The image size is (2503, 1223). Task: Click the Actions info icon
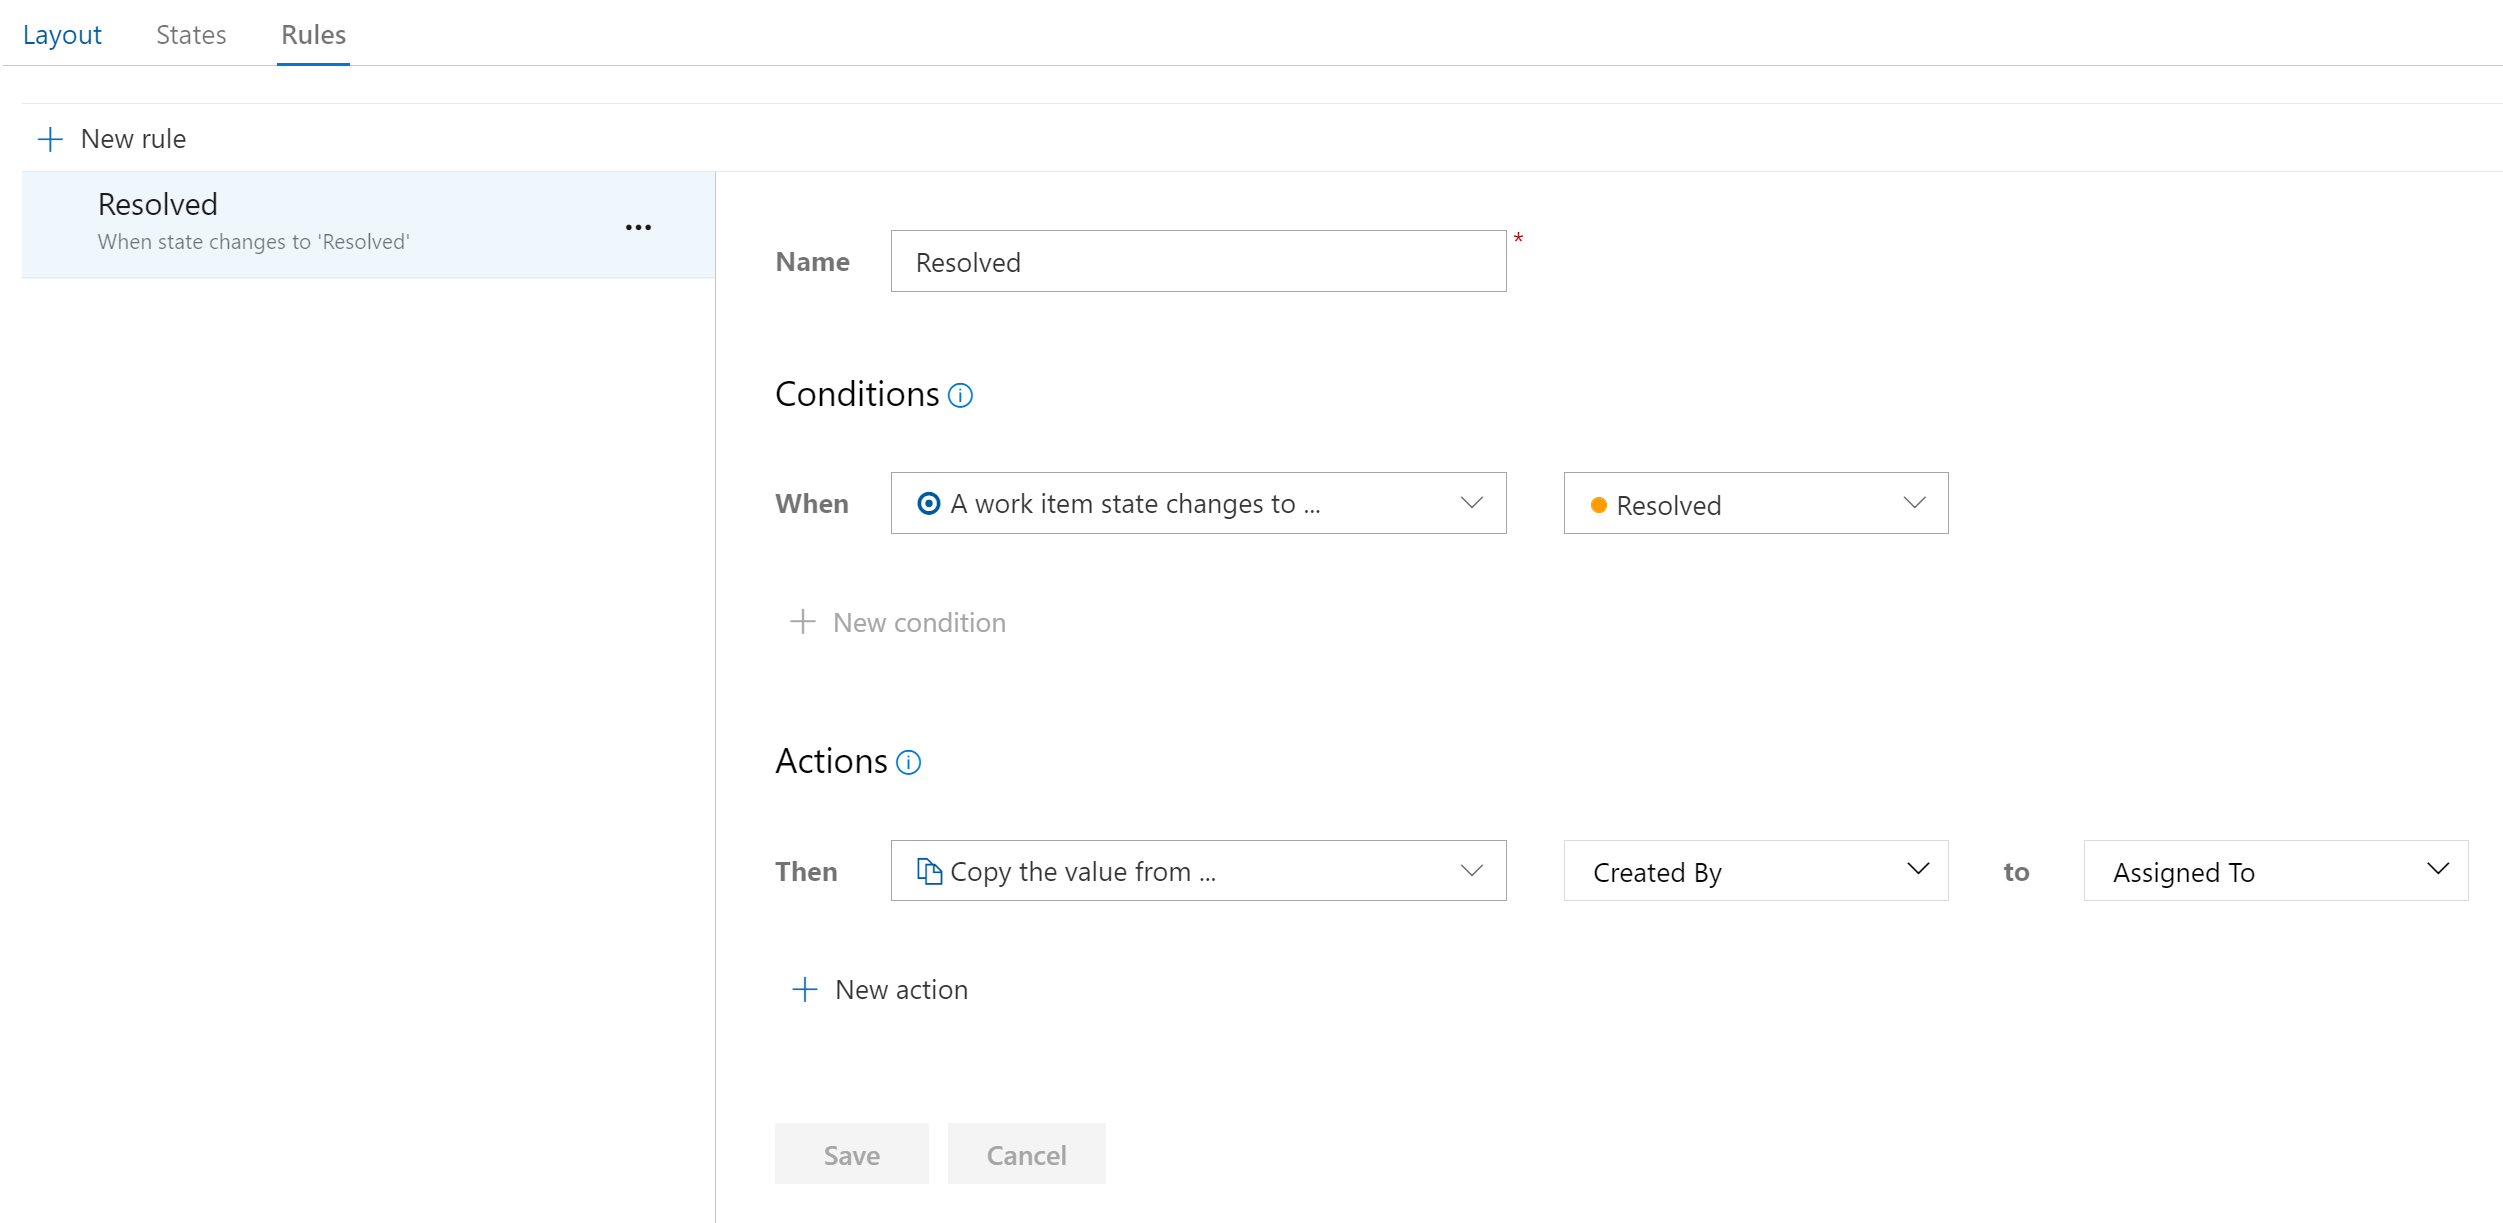[x=908, y=763]
